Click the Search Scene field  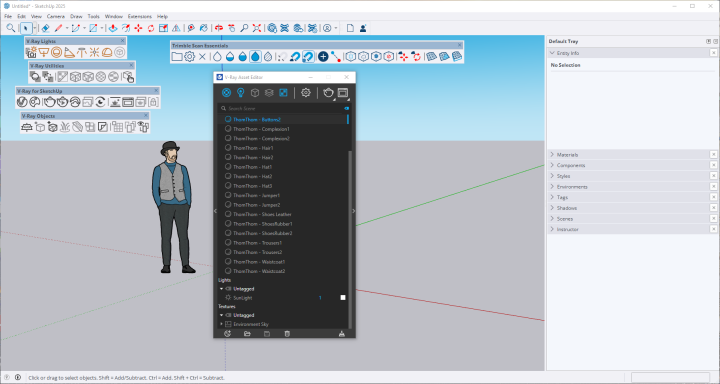[285, 108]
